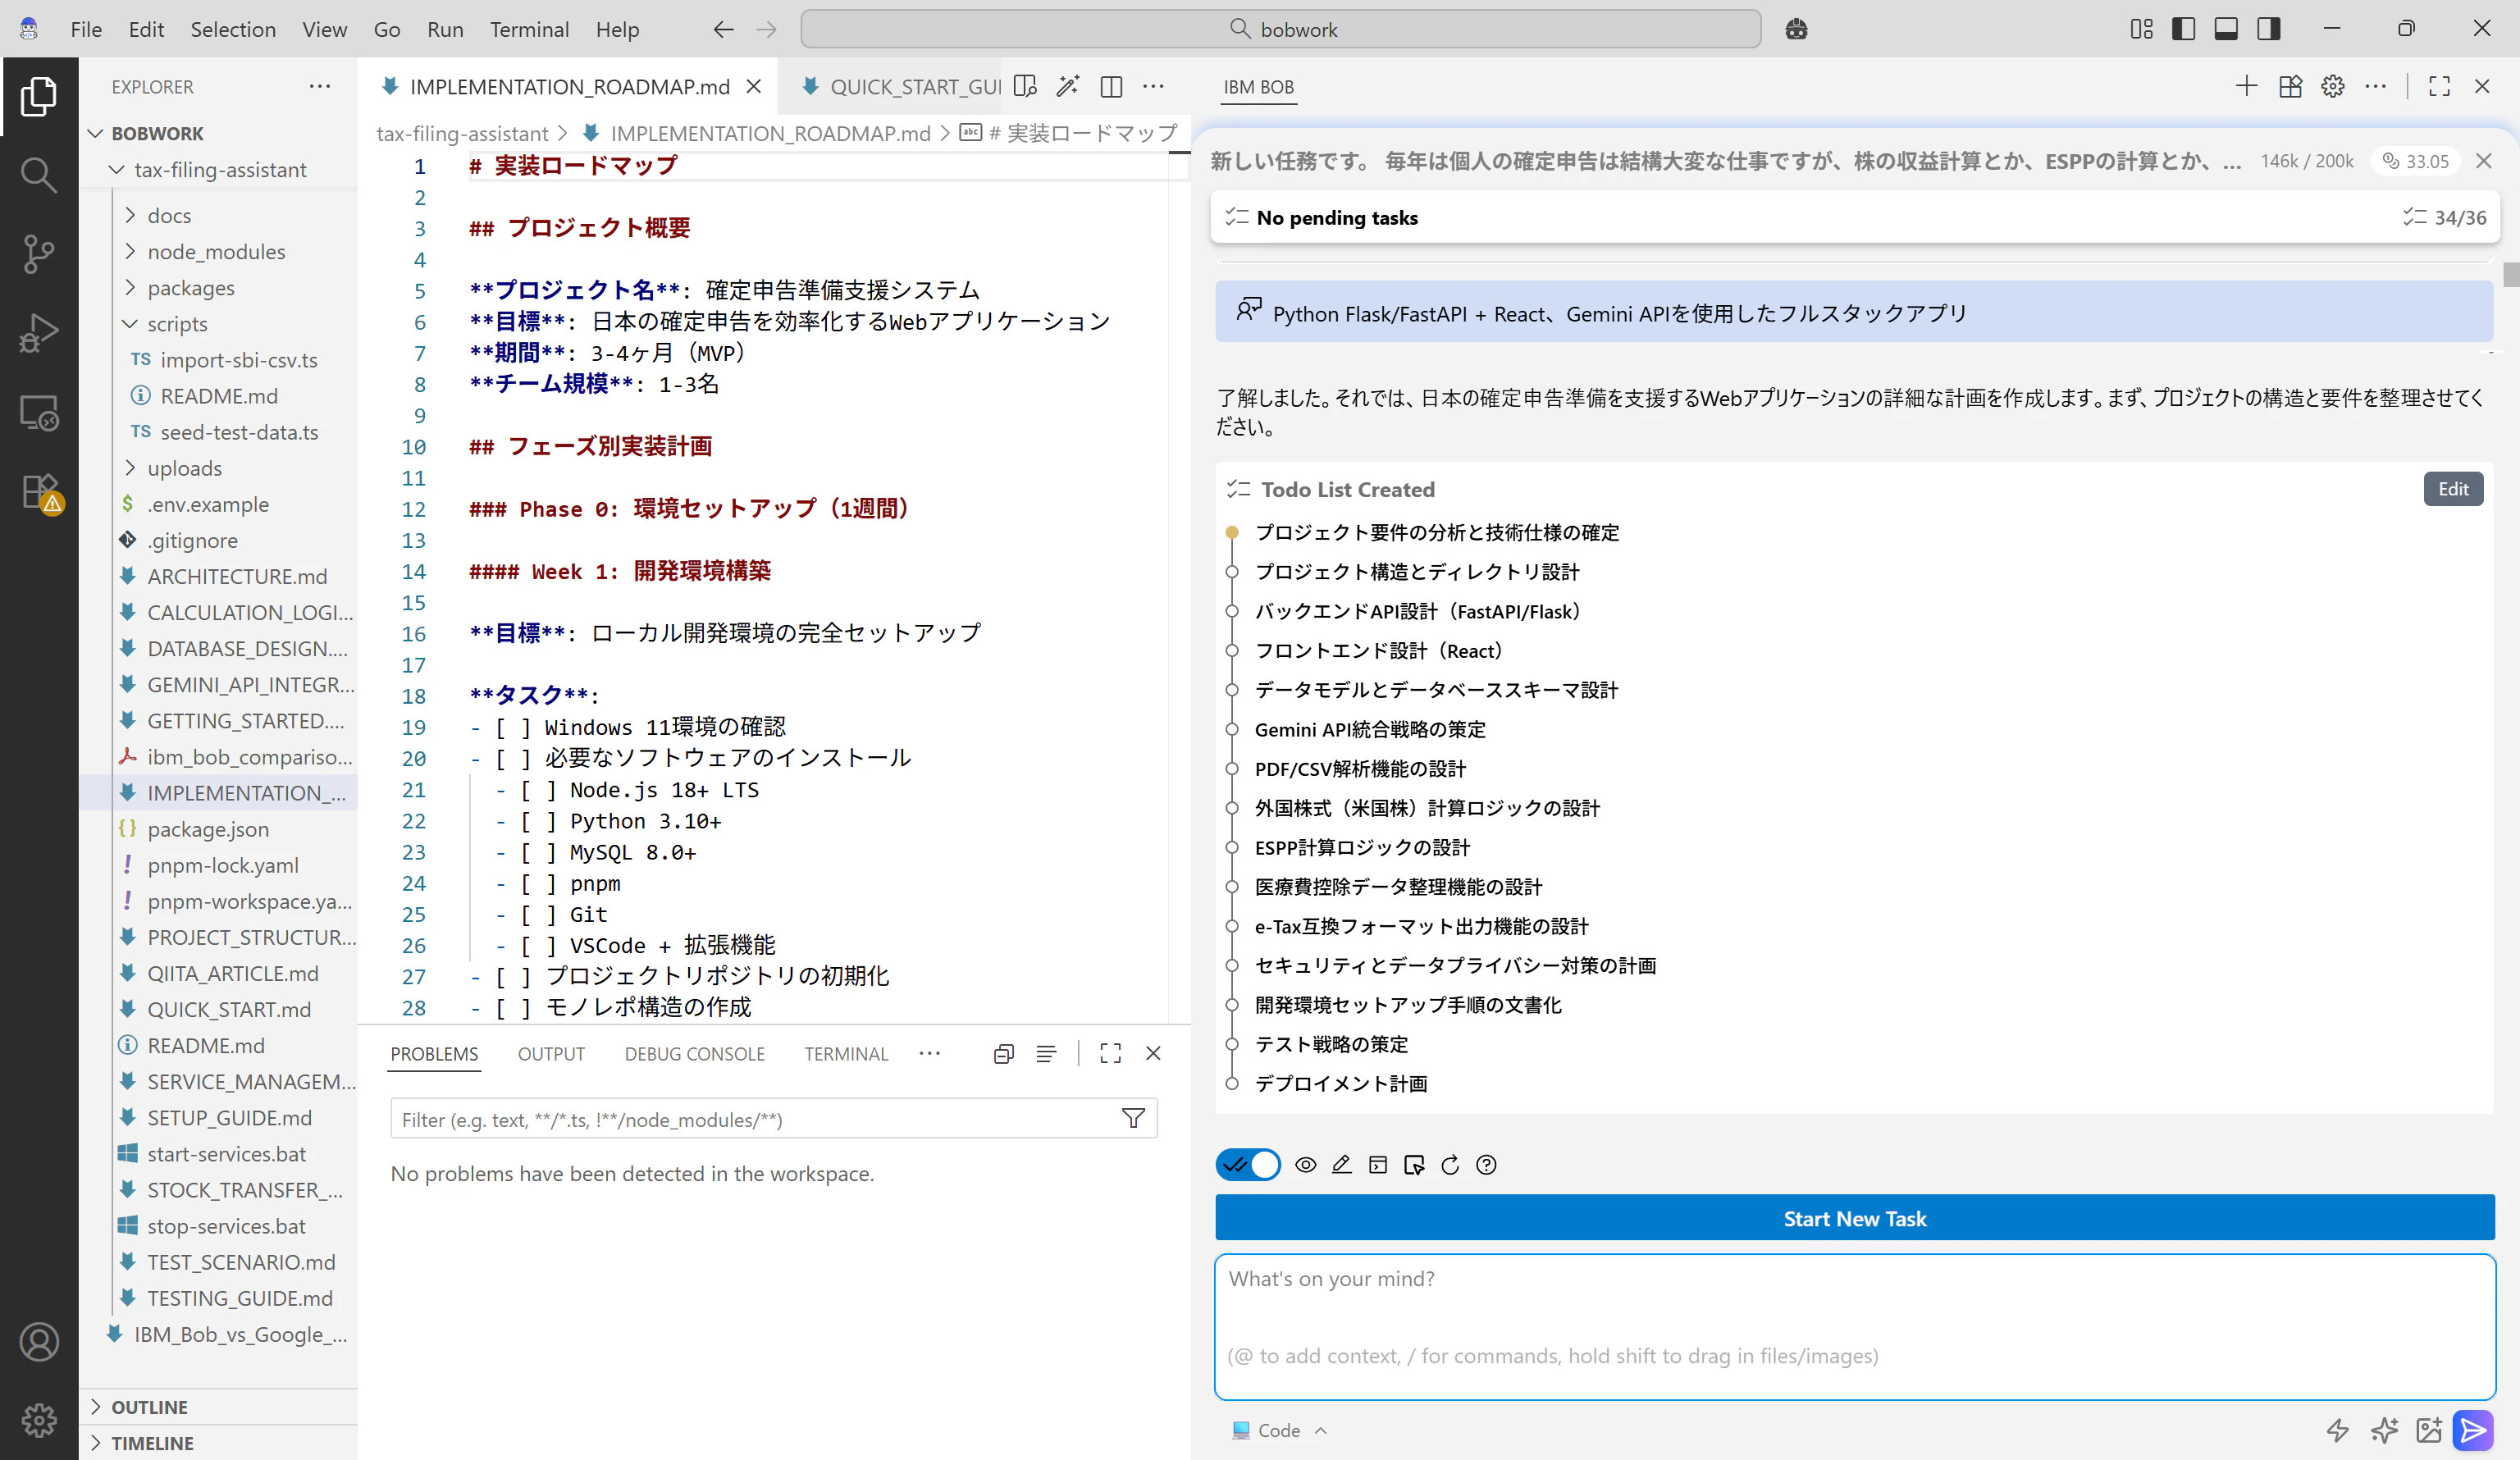Click Edit on the Todo List

pyautogui.click(x=2453, y=489)
